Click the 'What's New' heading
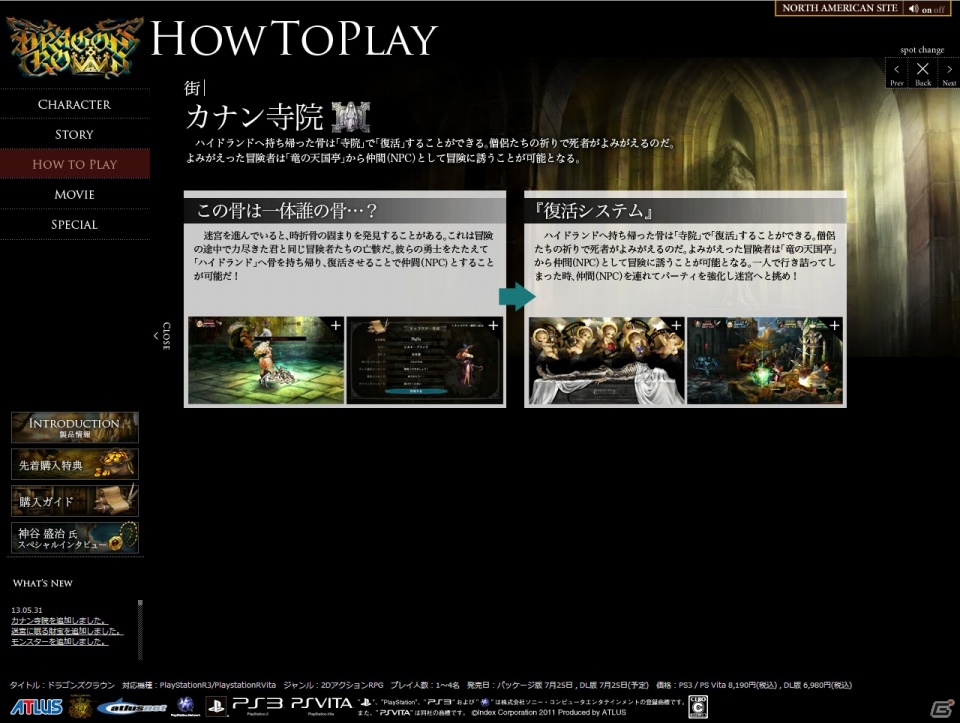This screenshot has height=723, width=960. [x=43, y=583]
